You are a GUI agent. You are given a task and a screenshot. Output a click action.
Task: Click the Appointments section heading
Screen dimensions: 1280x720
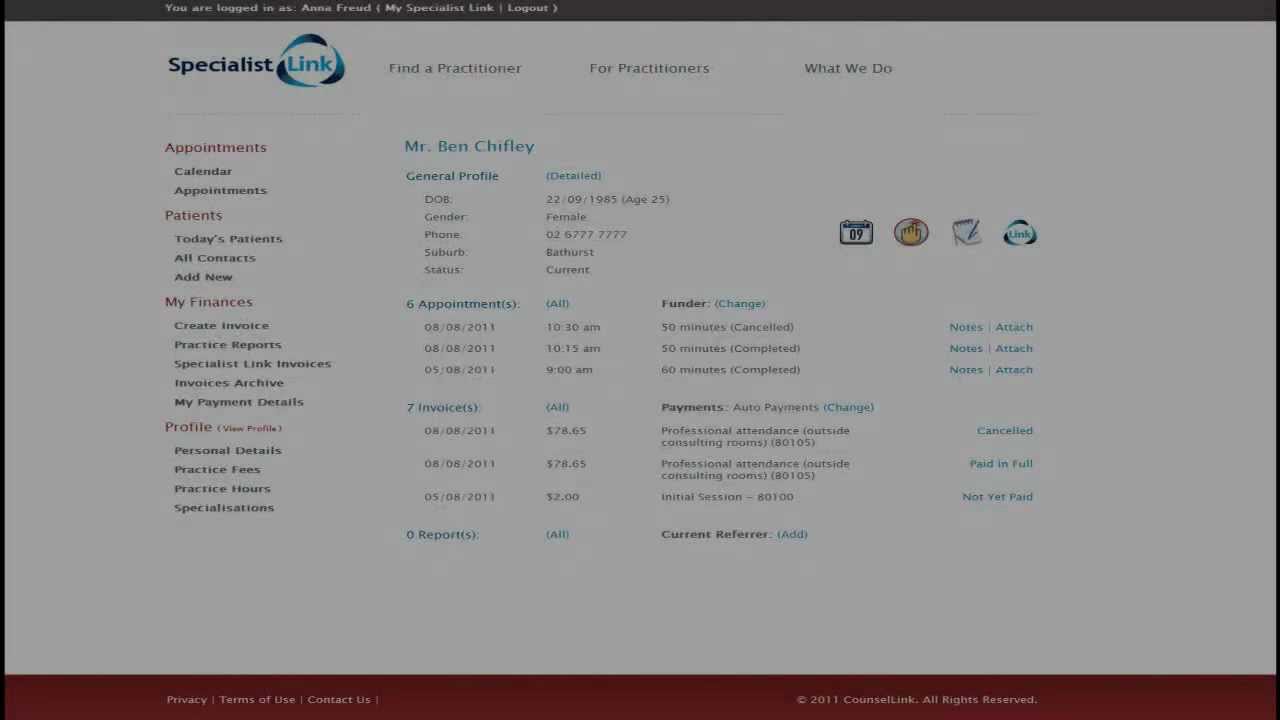tap(216, 147)
